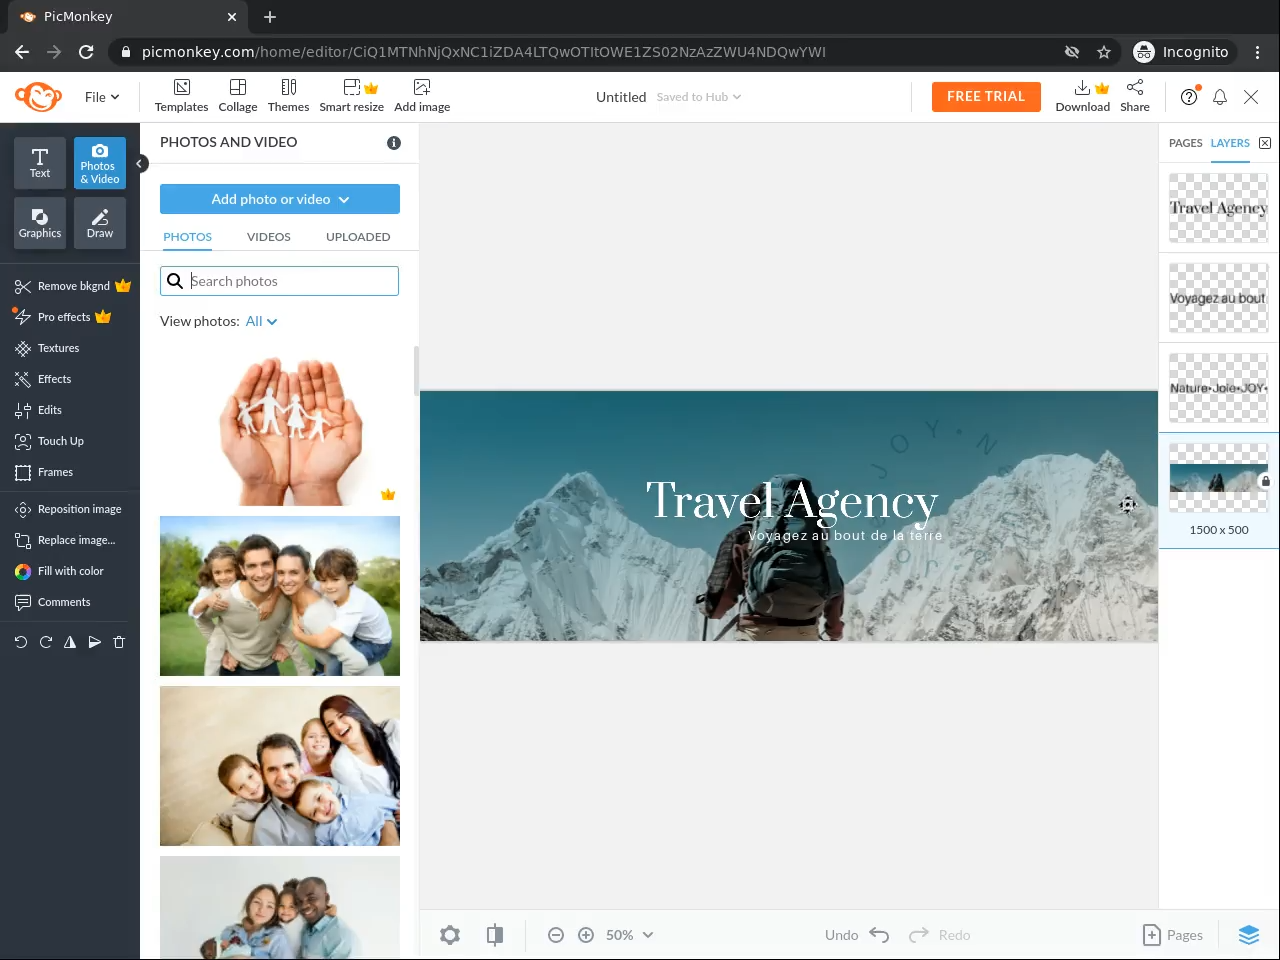Click the Untitled design title
This screenshot has width=1280, height=960.
(x=621, y=97)
